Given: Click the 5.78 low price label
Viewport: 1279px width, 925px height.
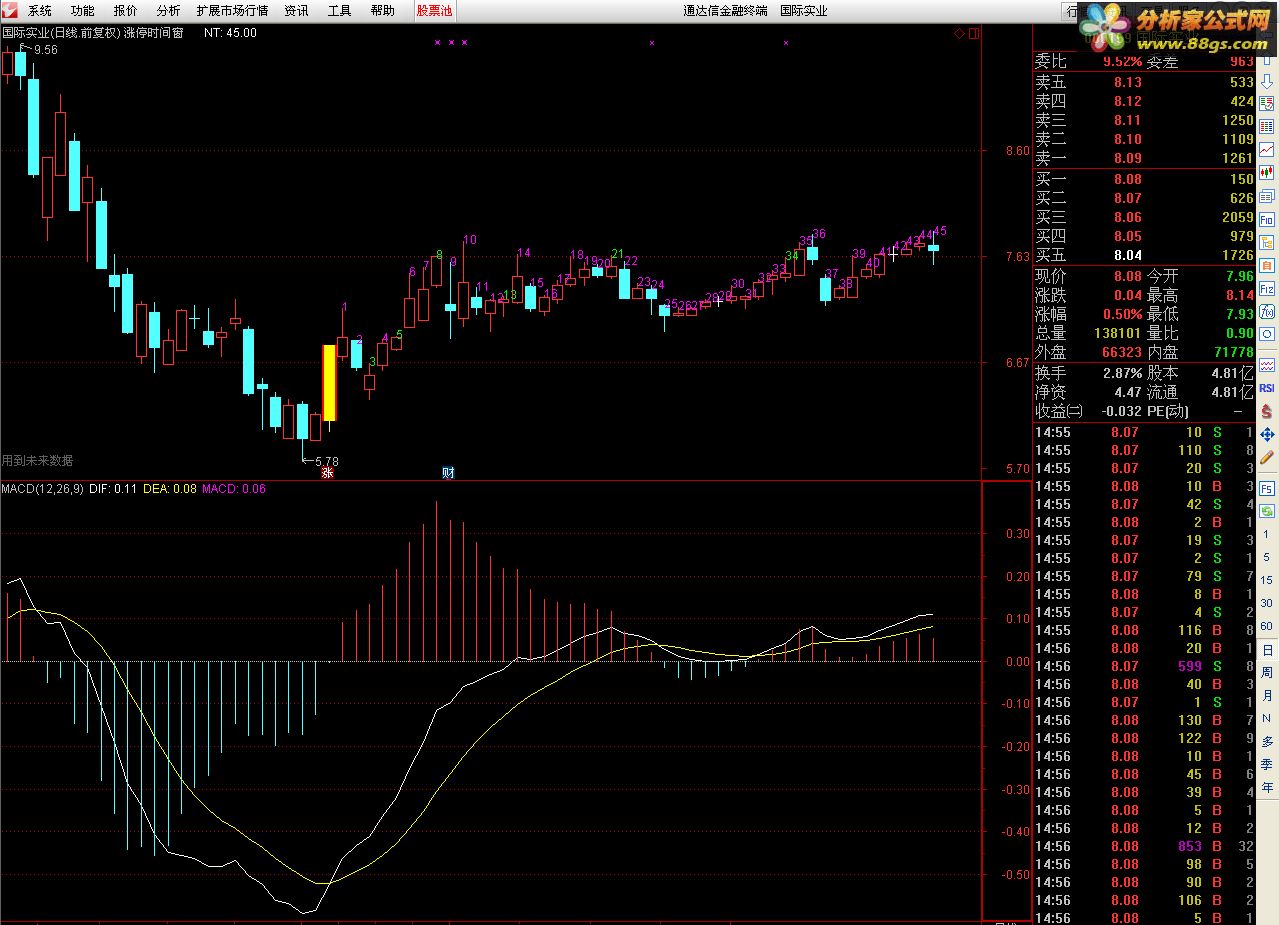Looking at the screenshot, I should [327, 462].
